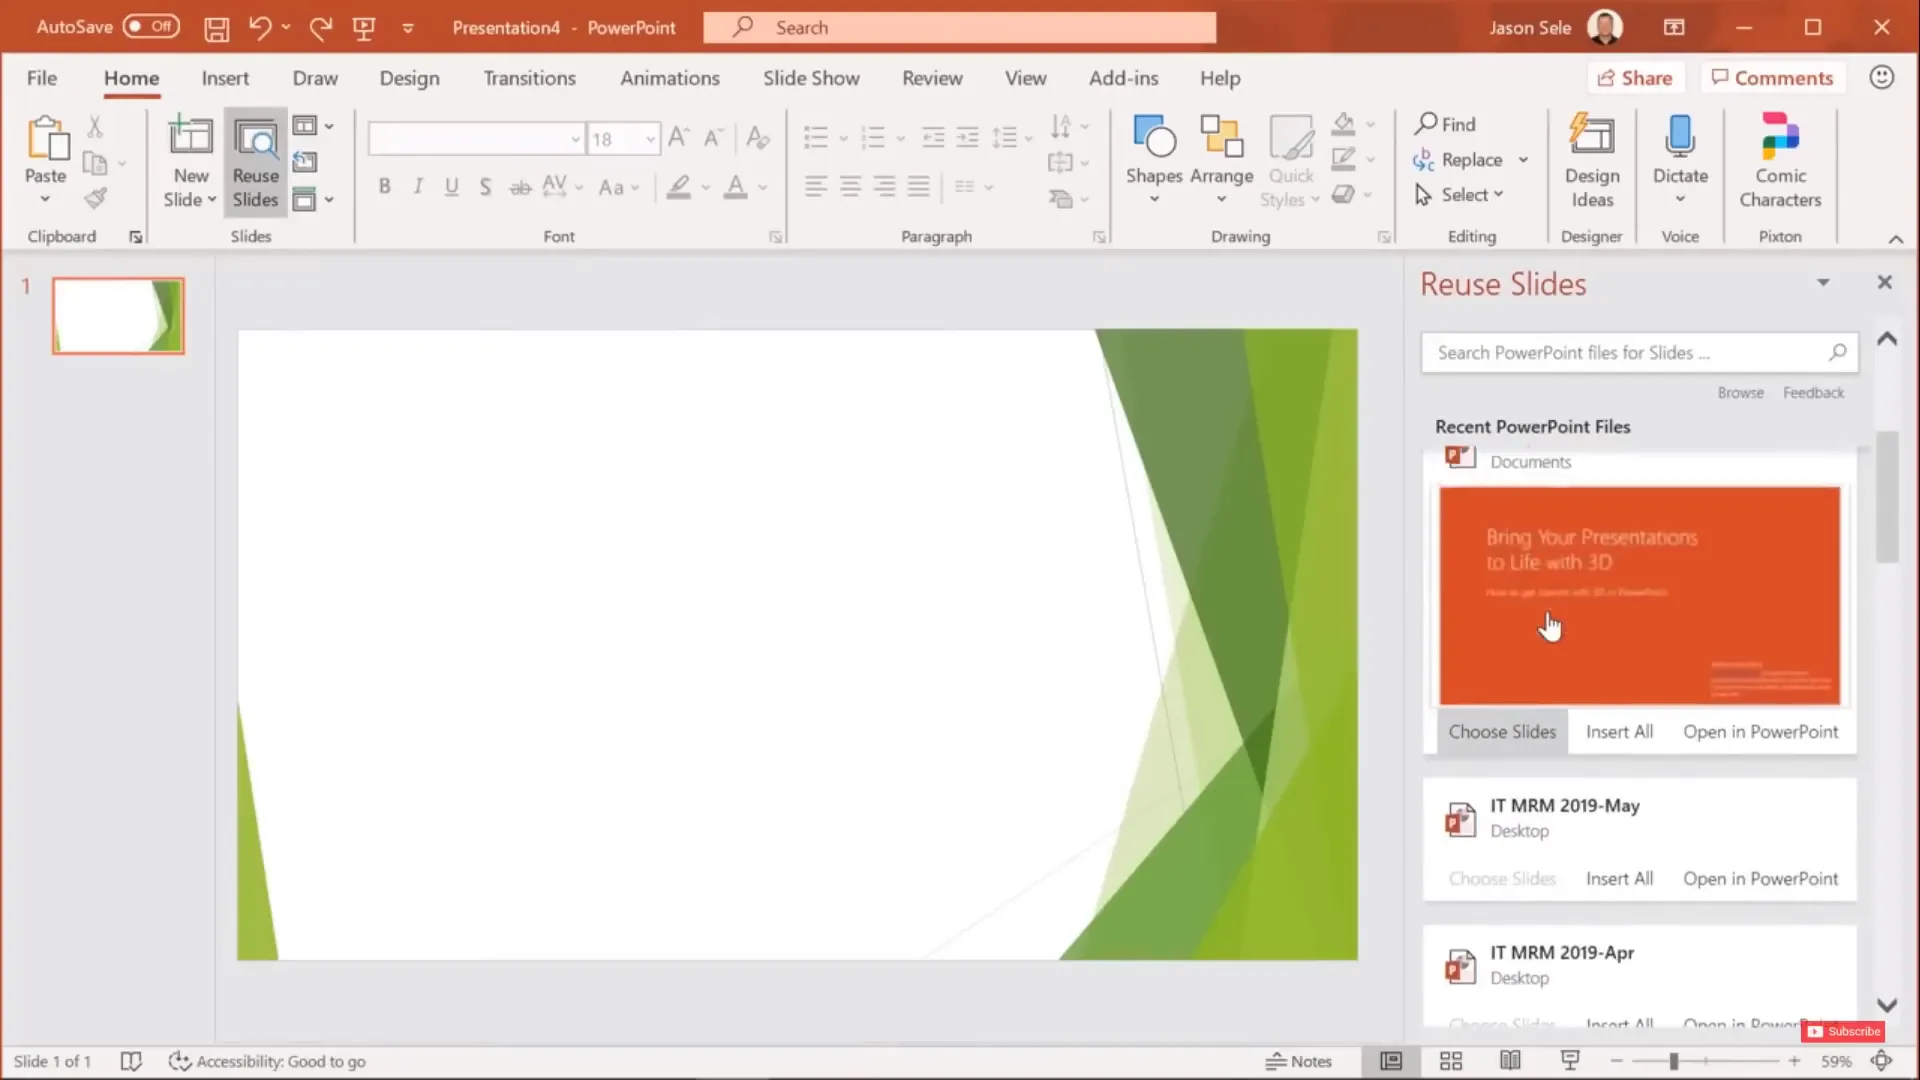Apply text shadow

tap(485, 187)
